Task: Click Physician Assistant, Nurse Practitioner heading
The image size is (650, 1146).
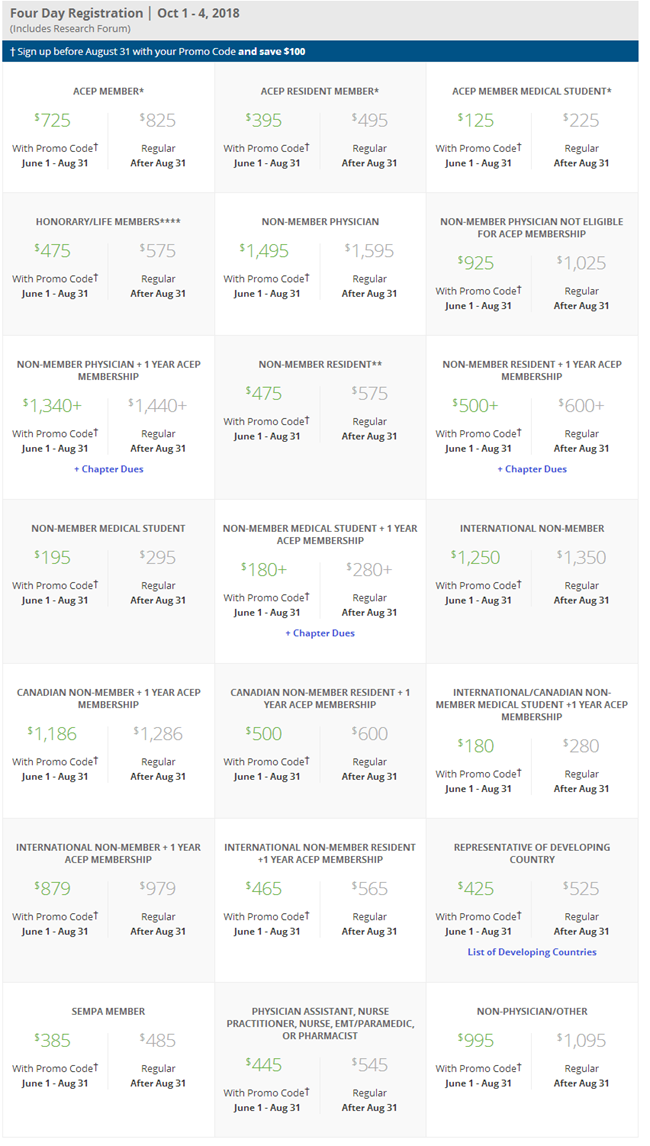Action: pyautogui.click(x=320, y=1023)
